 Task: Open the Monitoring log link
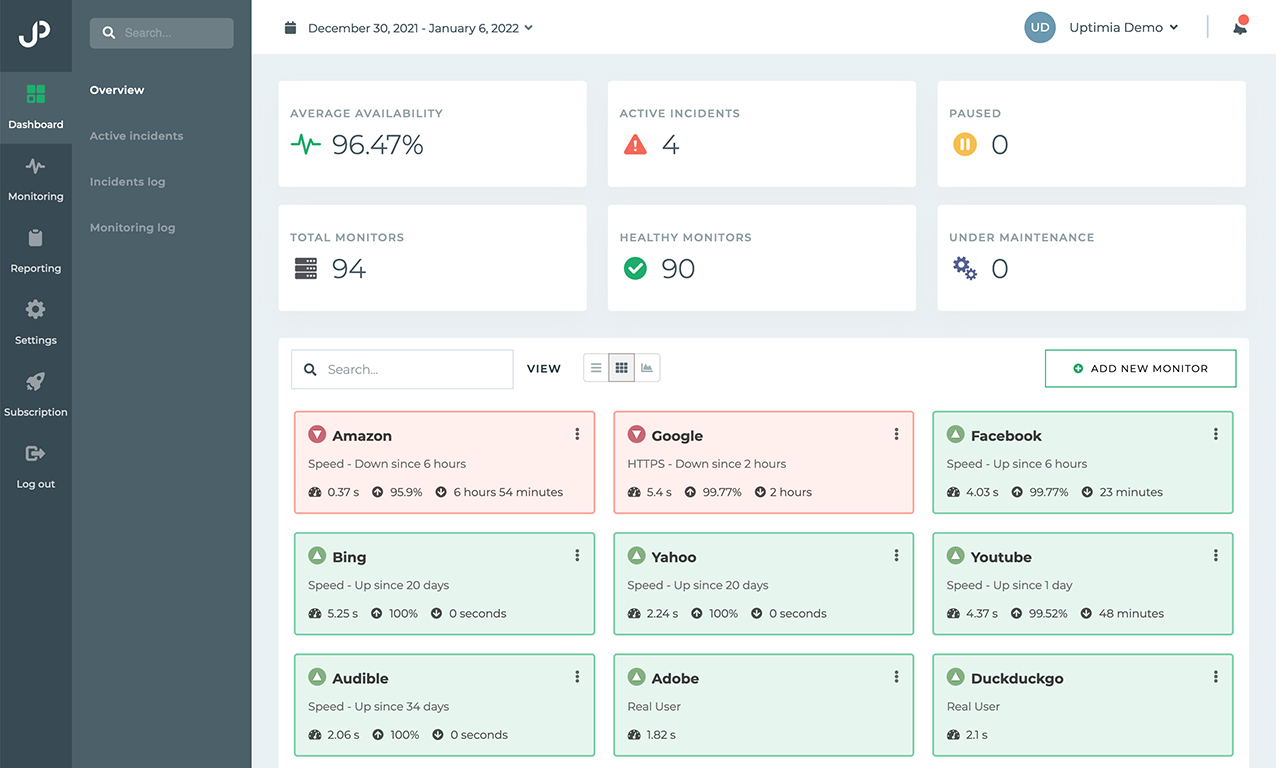point(132,228)
